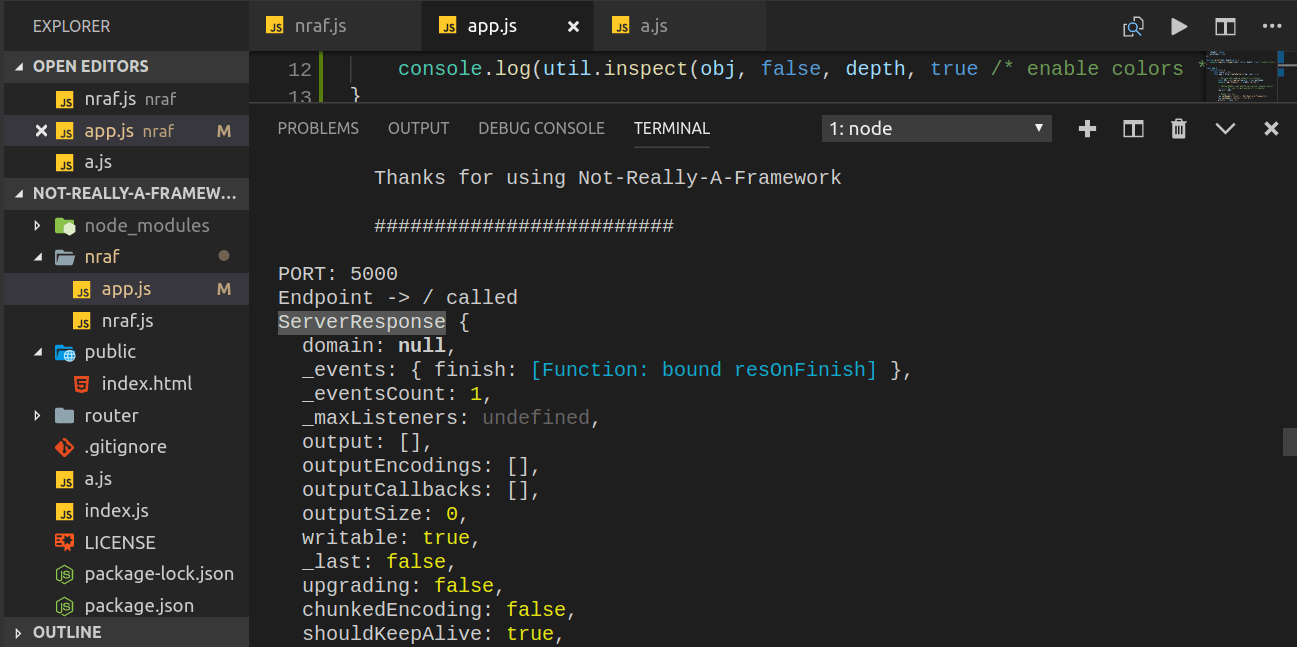Switch to the PROBLEMS tab

[x=318, y=128]
